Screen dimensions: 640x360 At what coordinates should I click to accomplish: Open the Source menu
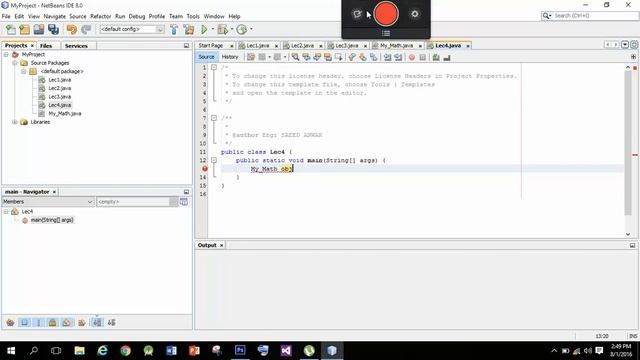coord(78,16)
